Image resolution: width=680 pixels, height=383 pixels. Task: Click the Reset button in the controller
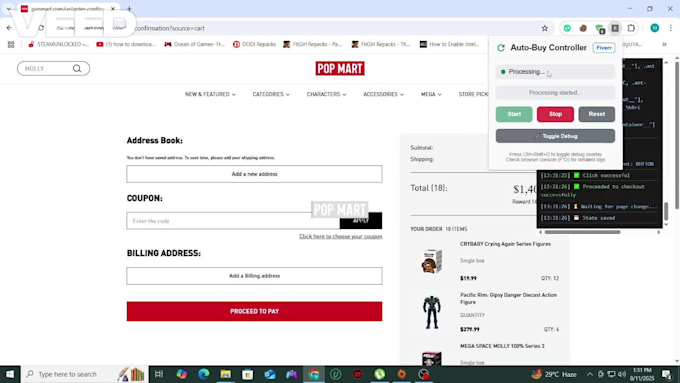(596, 114)
